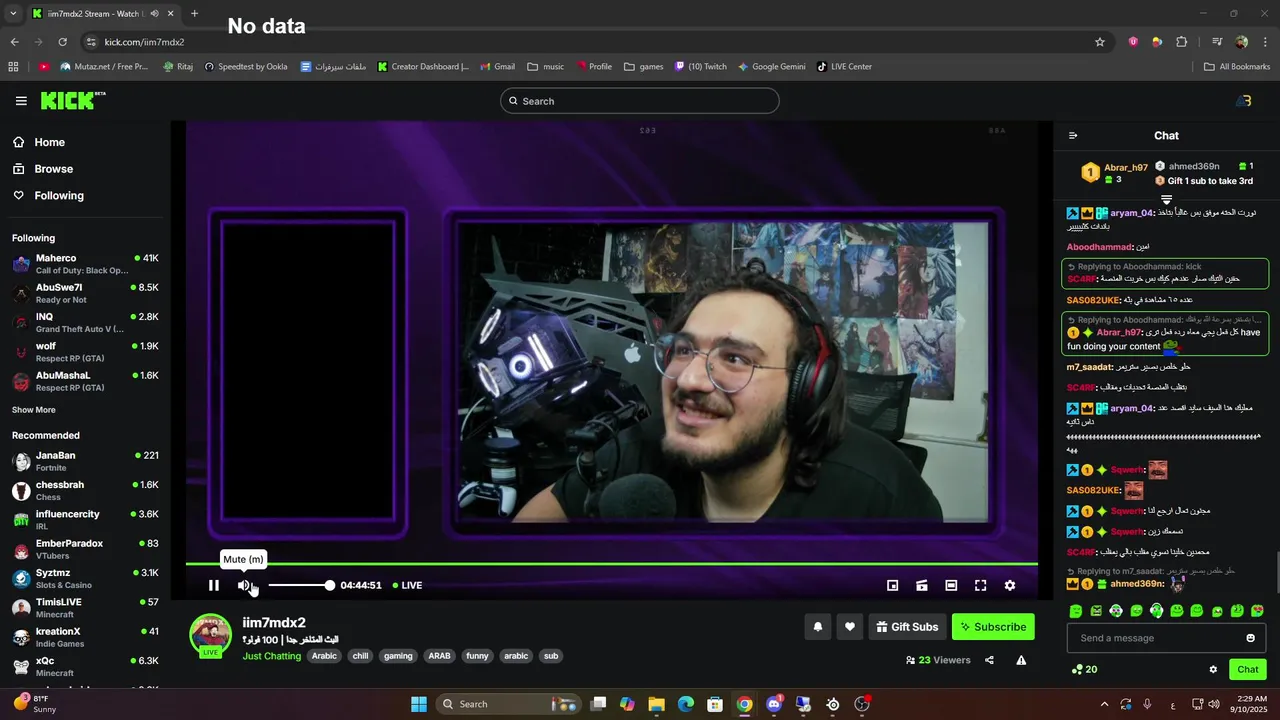Screen dimensions: 1280x720
Task: Bookmark this page with the star icon
Action: click(1100, 42)
